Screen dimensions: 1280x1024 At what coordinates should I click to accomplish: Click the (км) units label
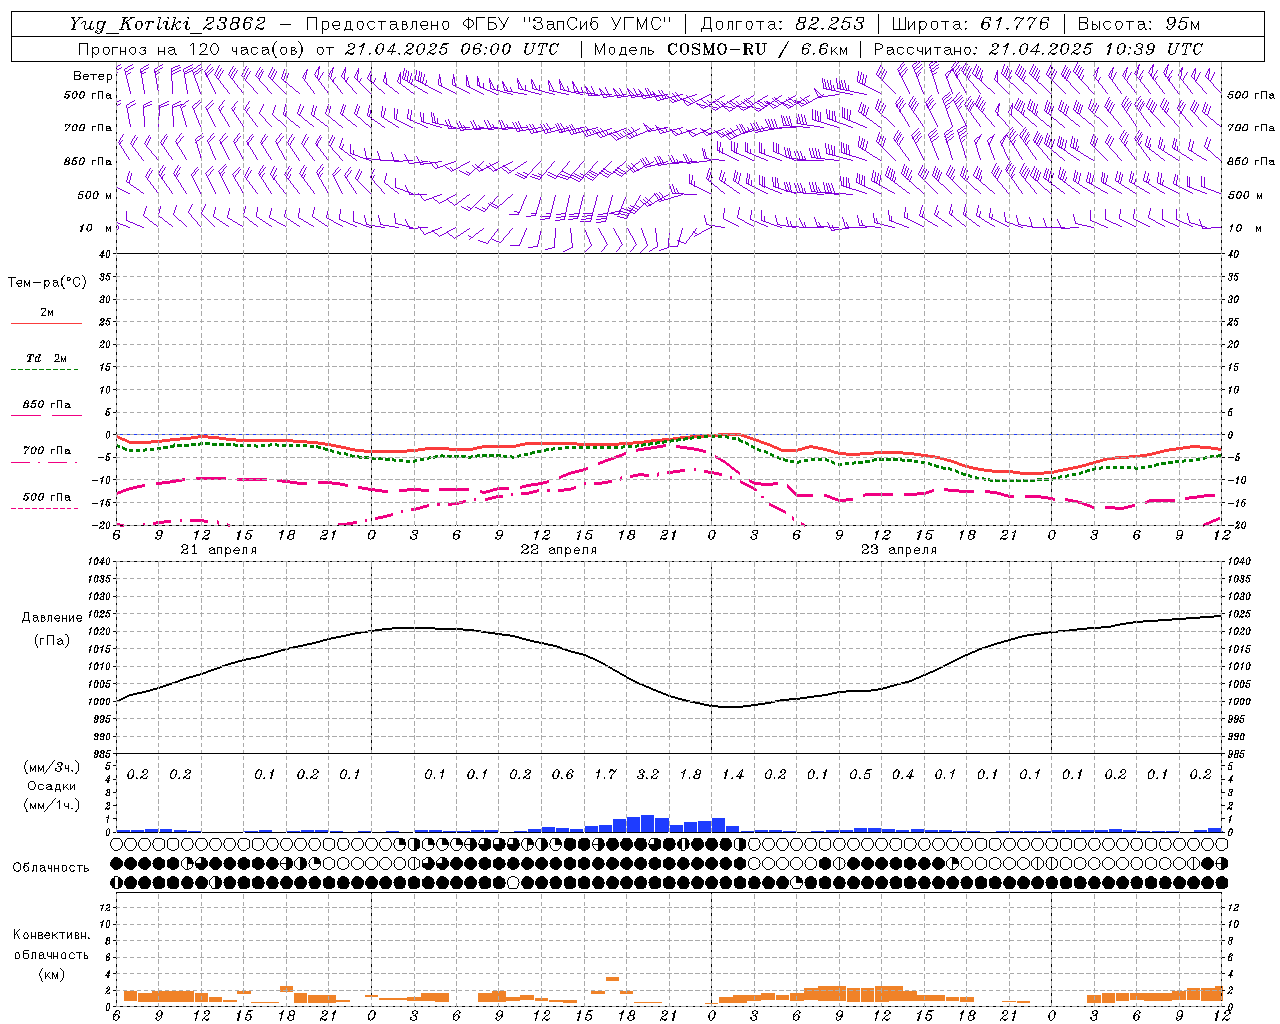[x=51, y=974]
